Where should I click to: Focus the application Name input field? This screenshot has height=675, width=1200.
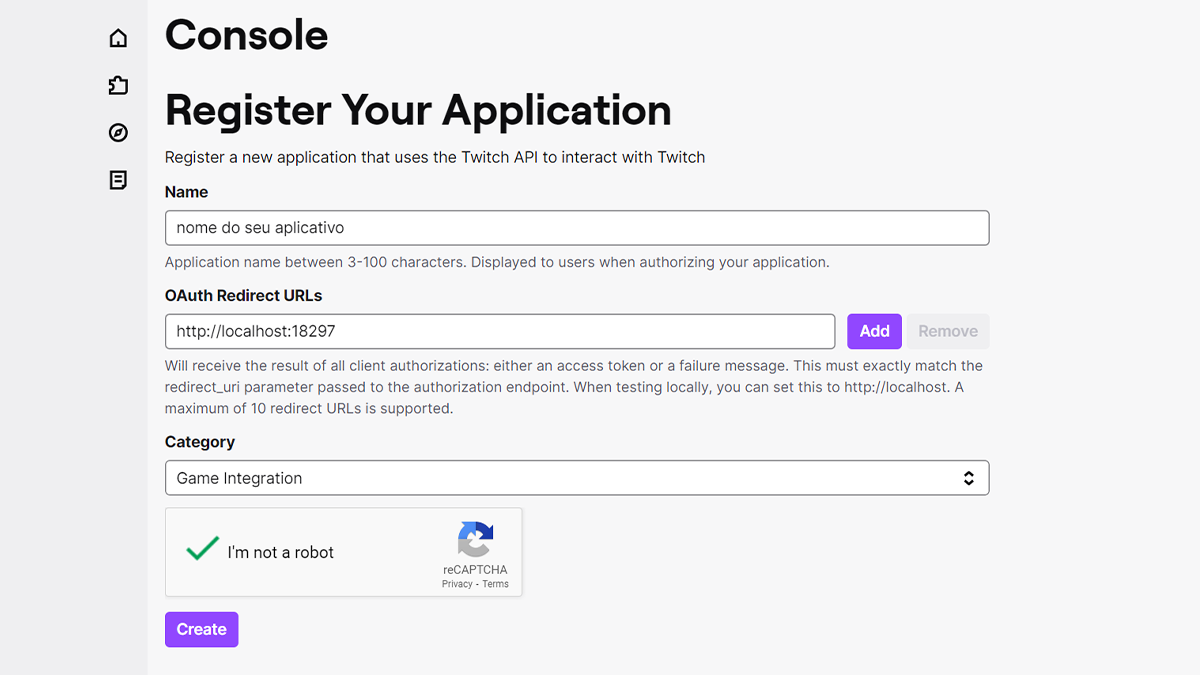pos(577,228)
